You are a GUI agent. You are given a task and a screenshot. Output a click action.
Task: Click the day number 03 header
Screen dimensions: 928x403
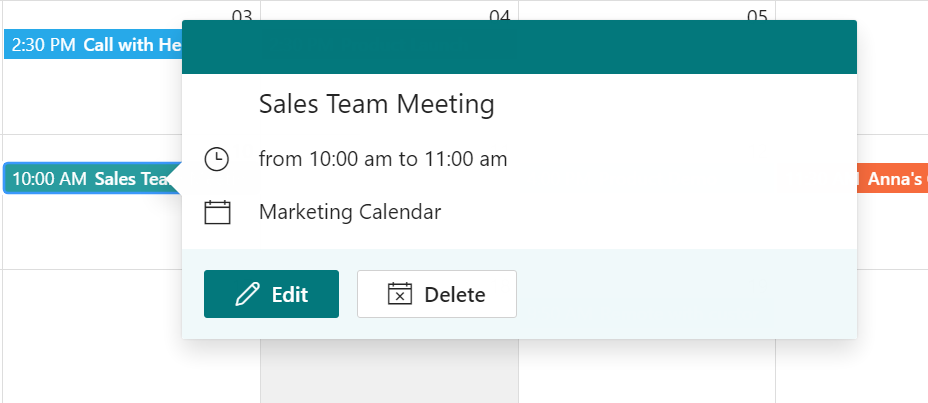click(x=241, y=16)
